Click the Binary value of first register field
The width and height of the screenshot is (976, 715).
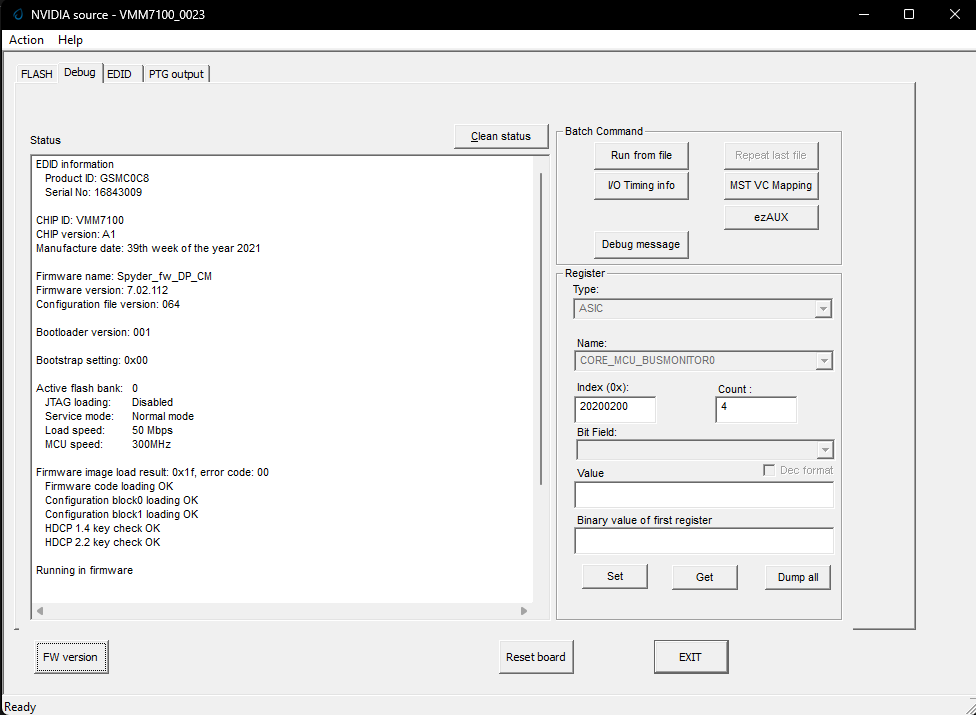(x=704, y=541)
